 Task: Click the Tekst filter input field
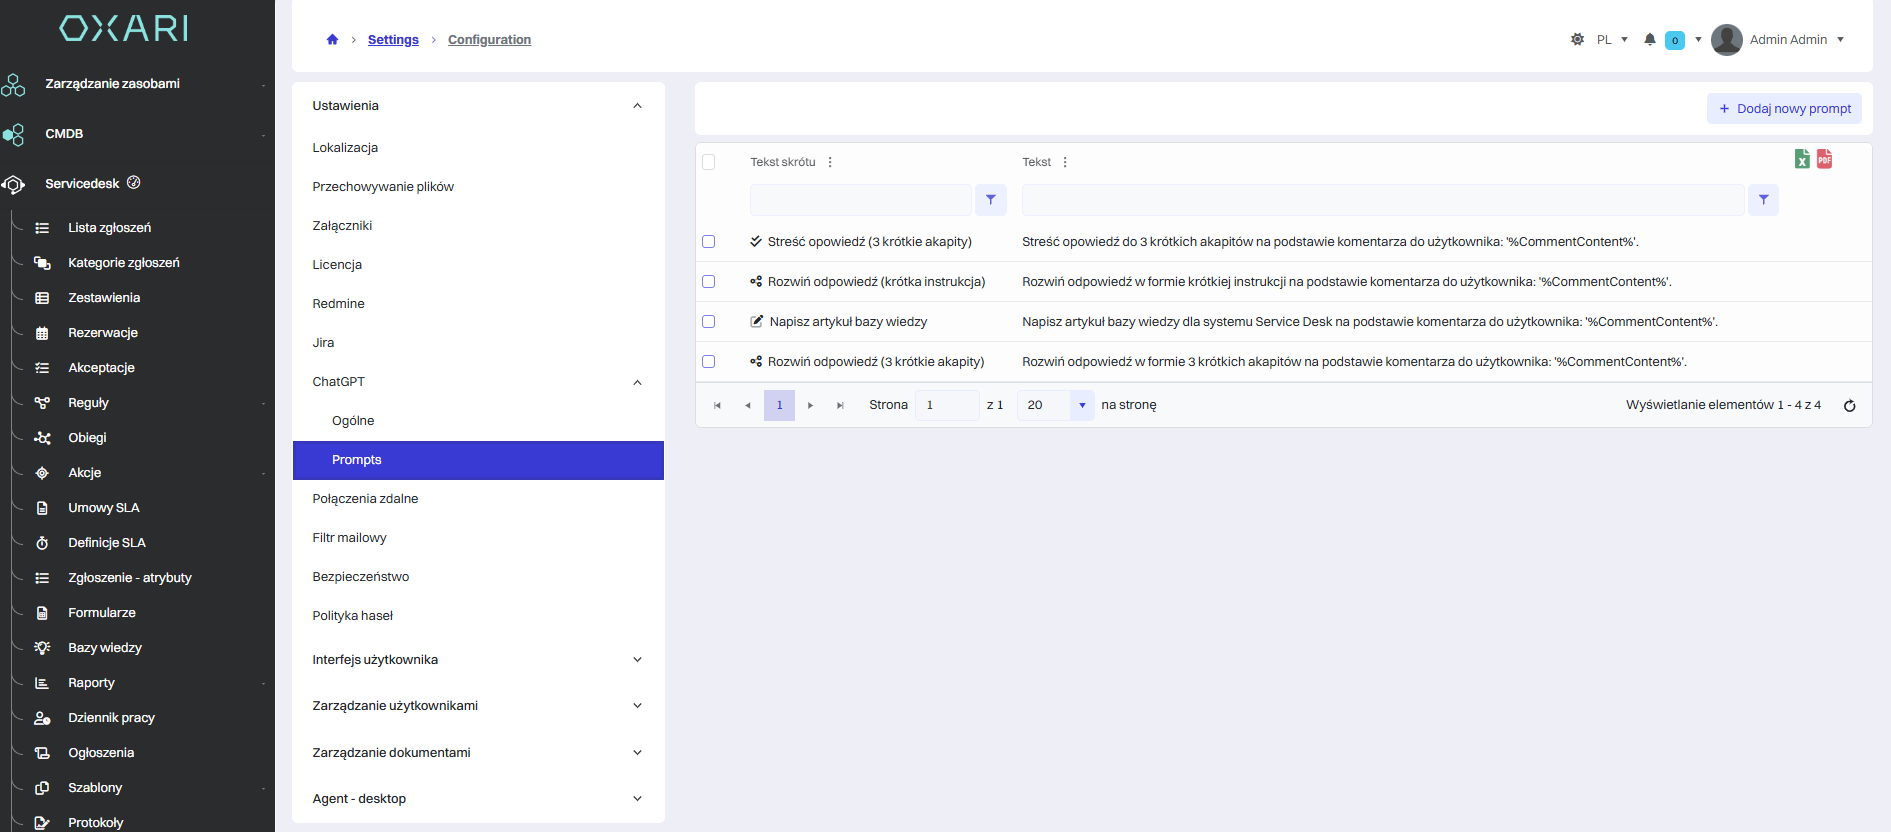(1382, 200)
